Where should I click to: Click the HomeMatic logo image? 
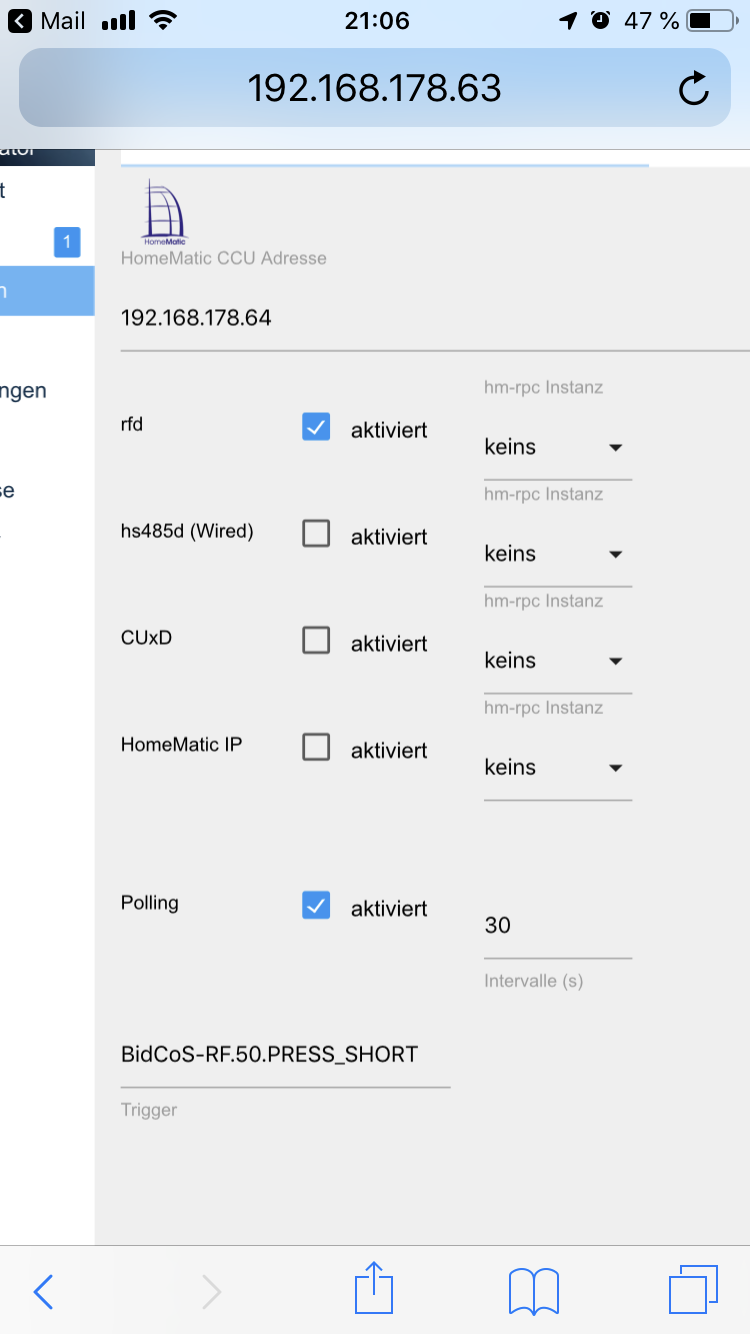(165, 213)
